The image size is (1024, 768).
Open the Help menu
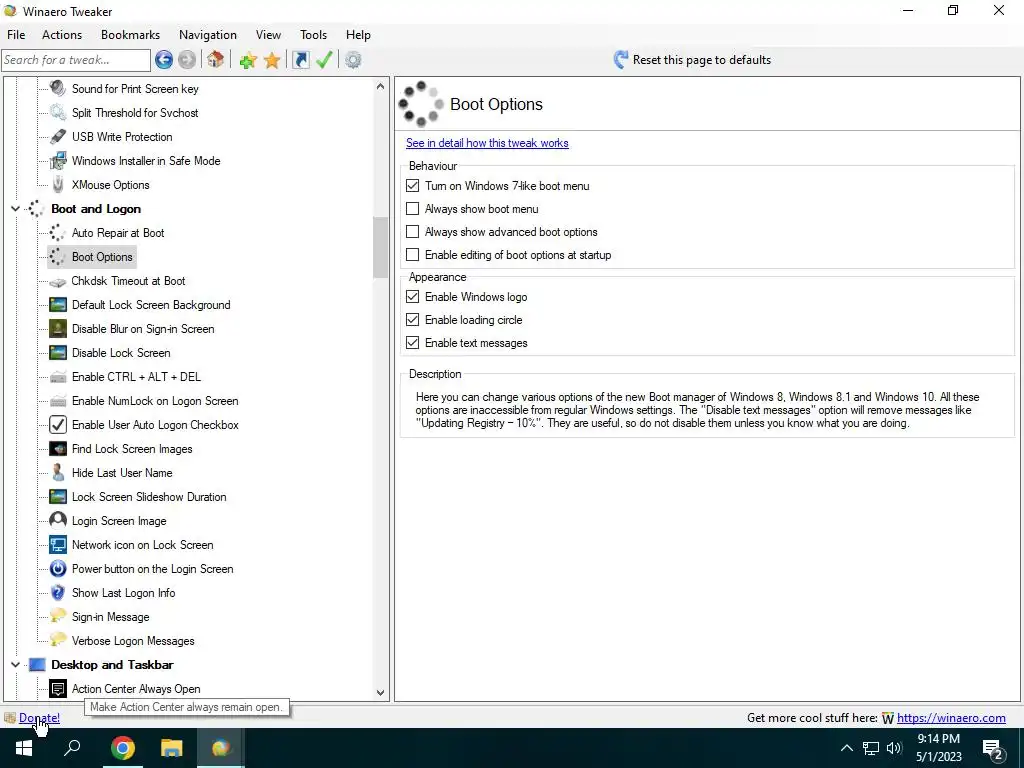coord(358,35)
